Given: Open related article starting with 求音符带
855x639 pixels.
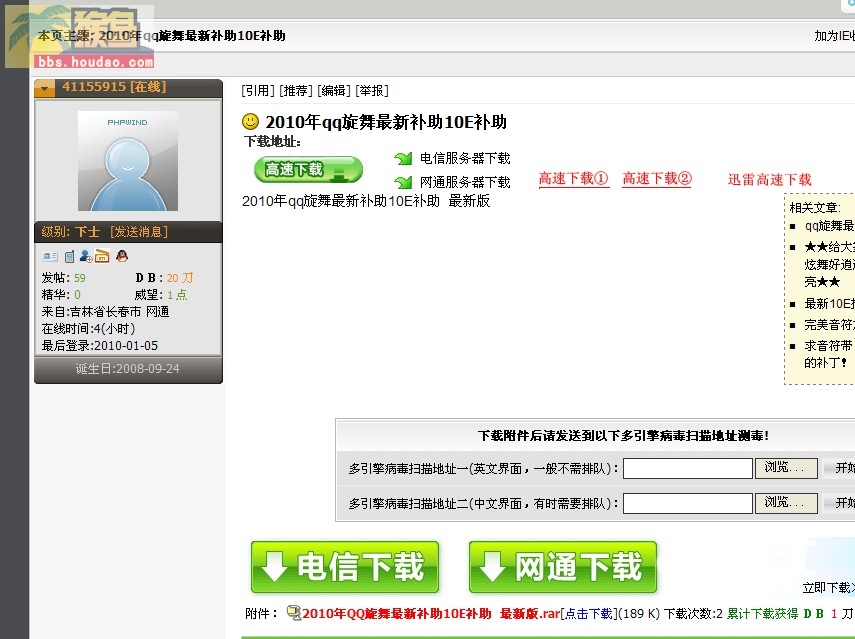Looking at the screenshot, I should (828, 354).
